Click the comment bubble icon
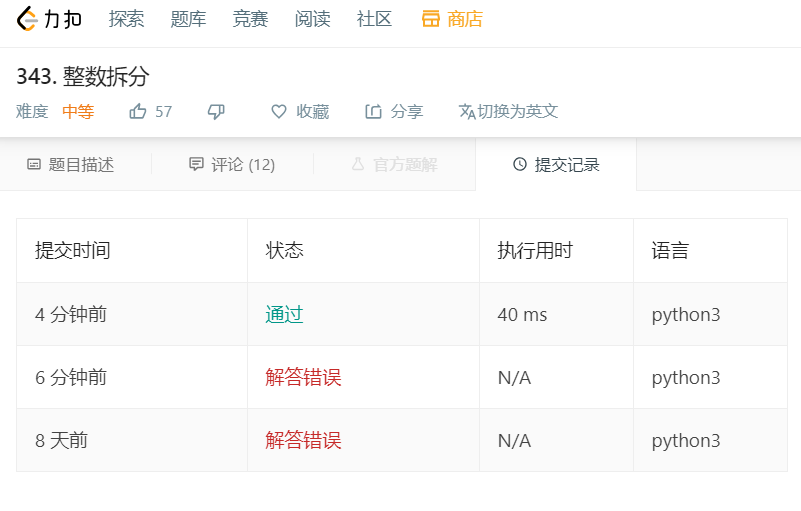 click(x=196, y=164)
